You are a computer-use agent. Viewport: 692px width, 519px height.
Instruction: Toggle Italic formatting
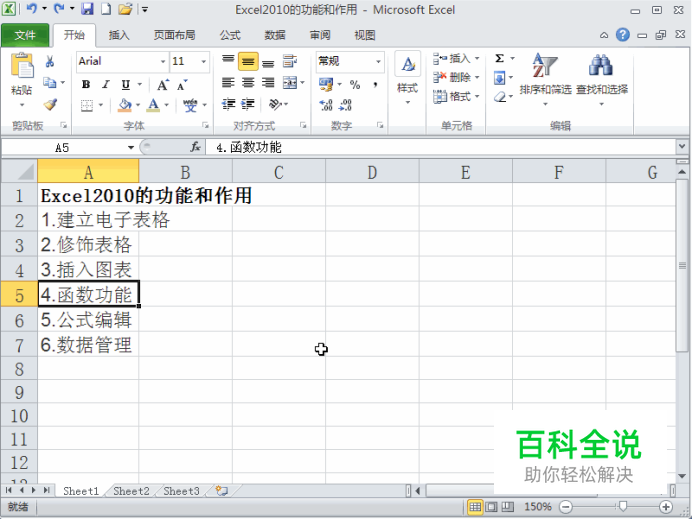[106, 84]
